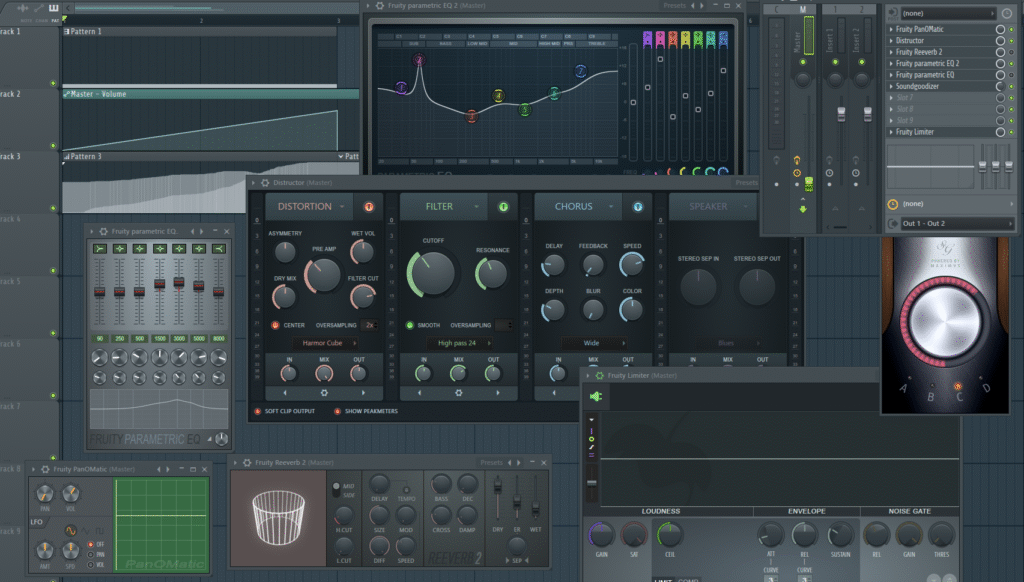The image size is (1024, 582).
Task: Toggle the Chorus module power button
Action: [x=637, y=207]
